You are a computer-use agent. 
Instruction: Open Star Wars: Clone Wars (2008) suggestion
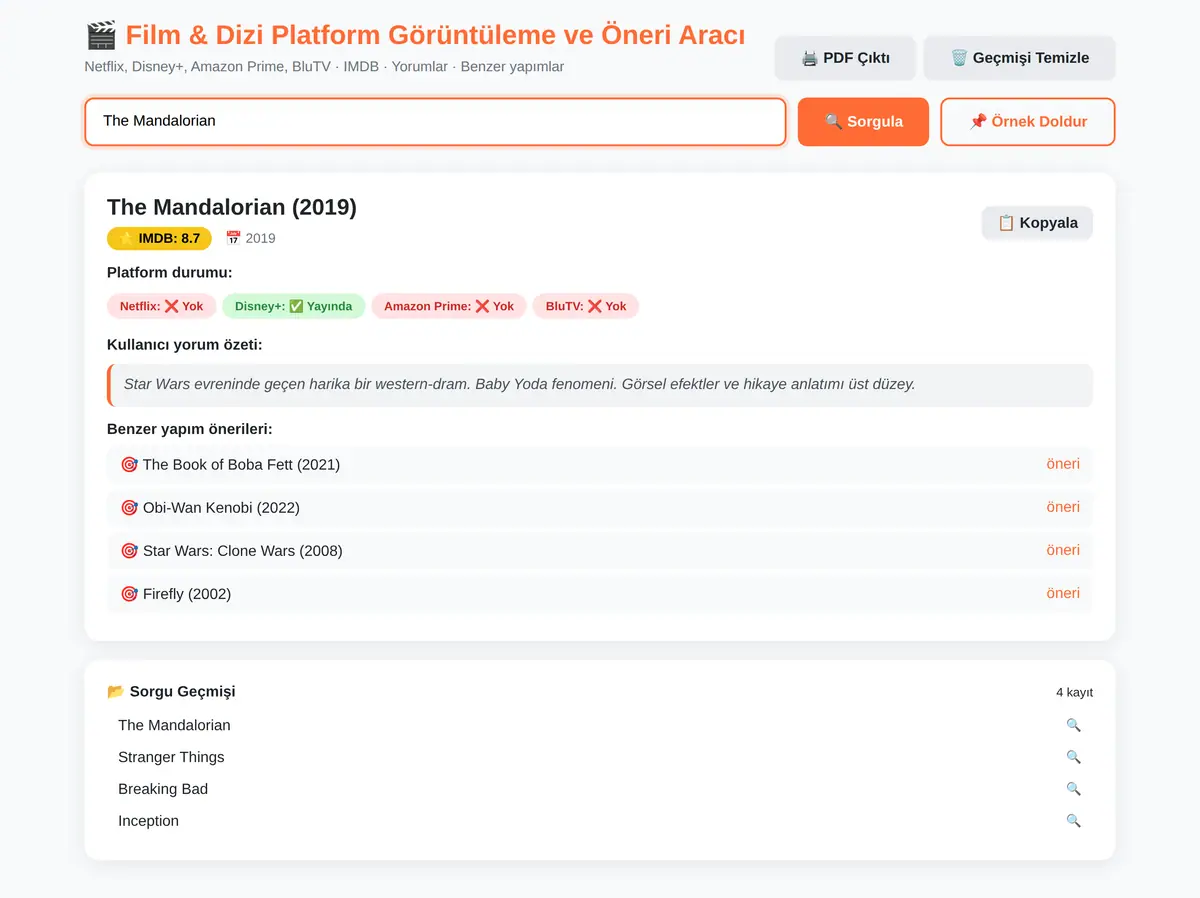coord(600,550)
